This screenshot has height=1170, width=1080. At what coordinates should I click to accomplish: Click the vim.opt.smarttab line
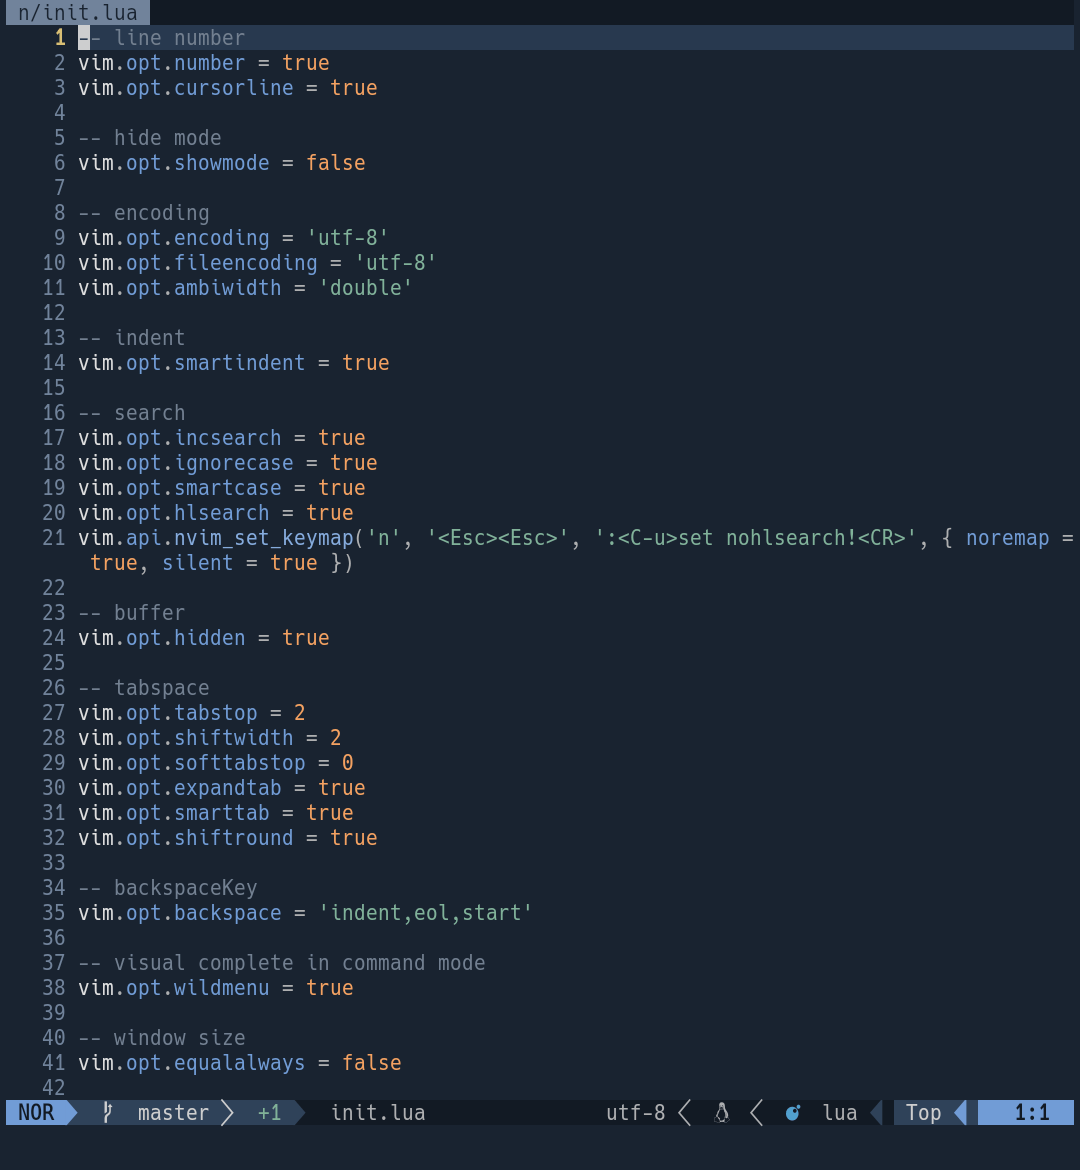pos(216,813)
